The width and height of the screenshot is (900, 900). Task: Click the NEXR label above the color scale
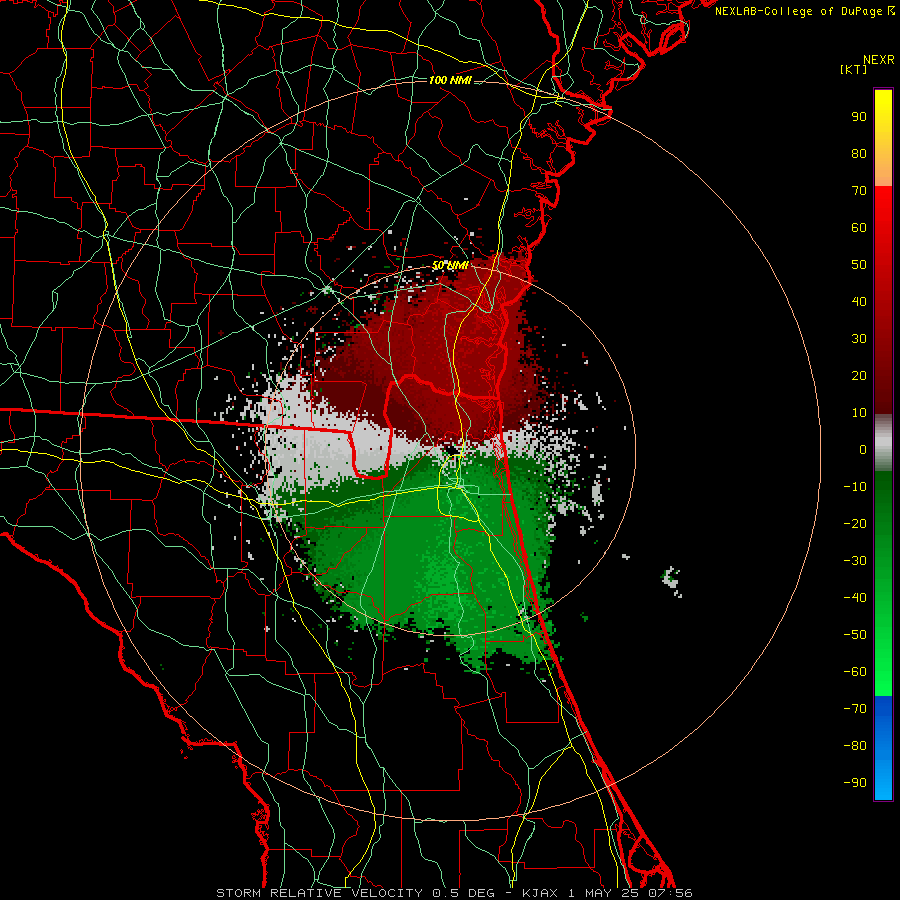tap(878, 60)
